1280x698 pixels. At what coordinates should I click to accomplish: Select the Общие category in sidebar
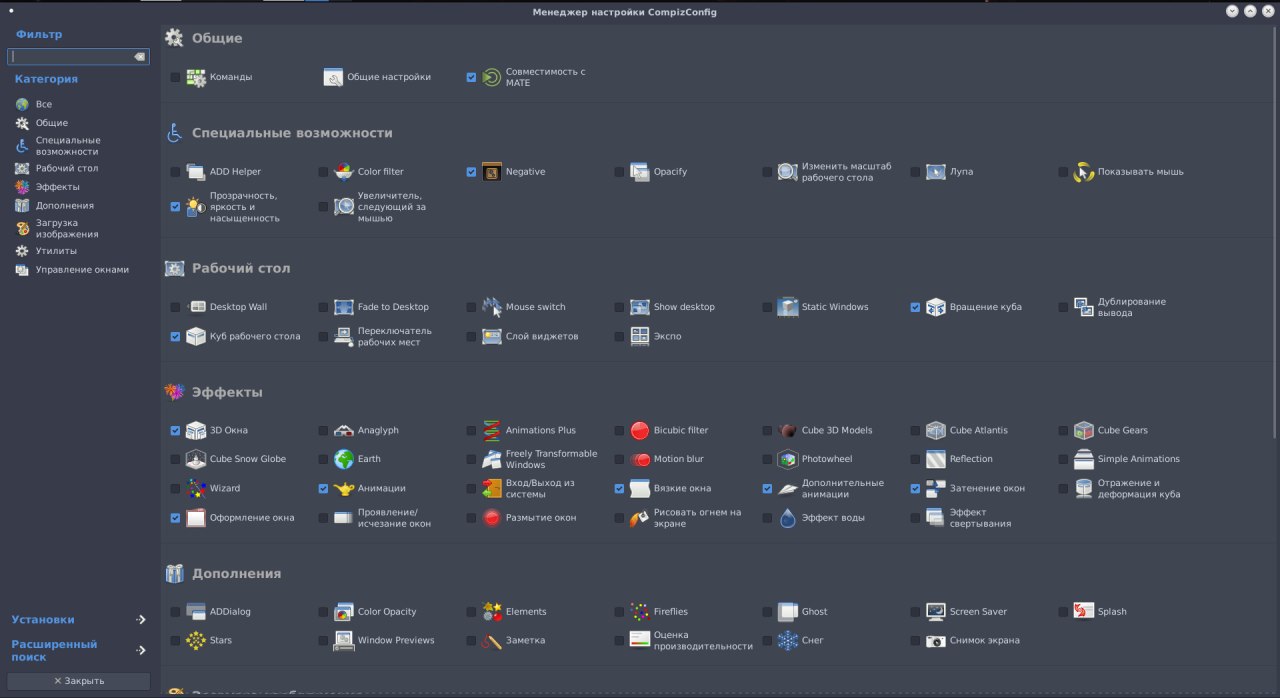pos(52,123)
